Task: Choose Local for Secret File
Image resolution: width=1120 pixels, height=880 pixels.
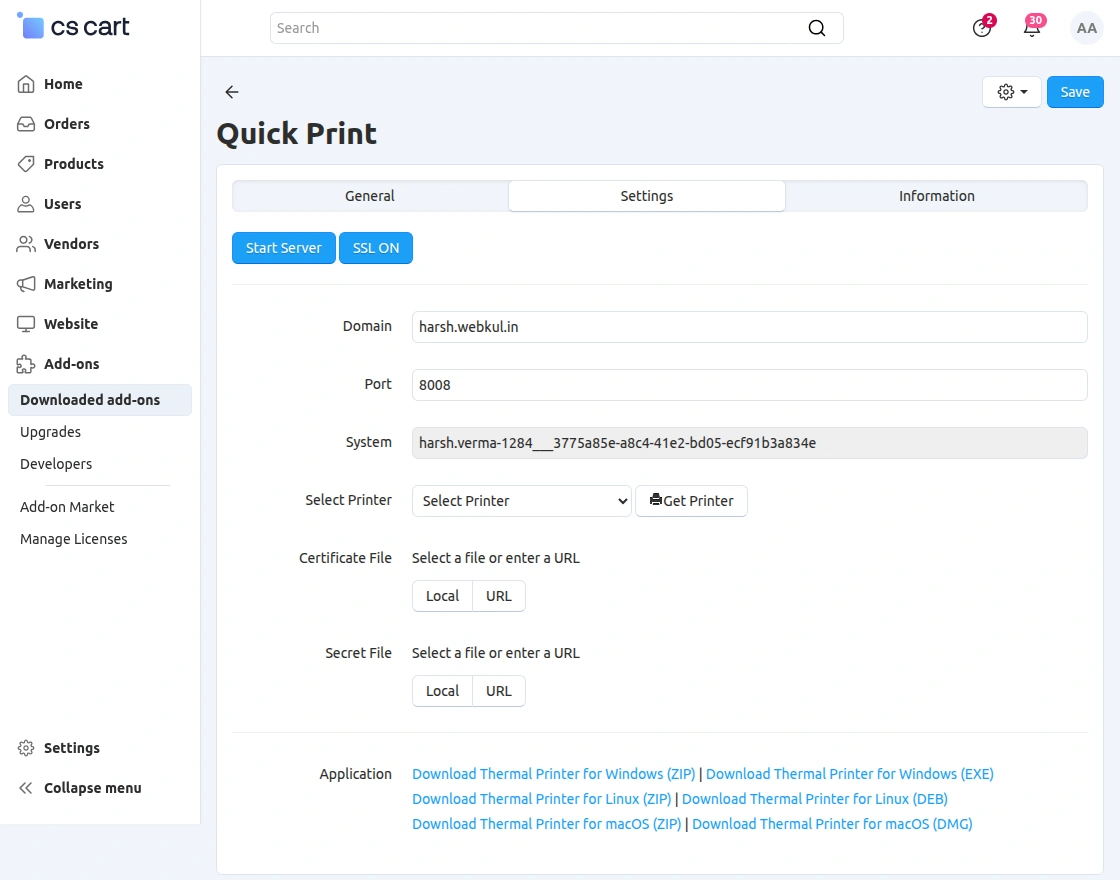Action: (x=442, y=691)
